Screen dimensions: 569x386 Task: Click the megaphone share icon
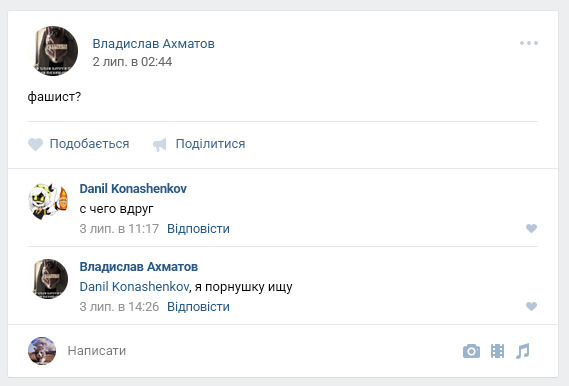pyautogui.click(x=160, y=144)
